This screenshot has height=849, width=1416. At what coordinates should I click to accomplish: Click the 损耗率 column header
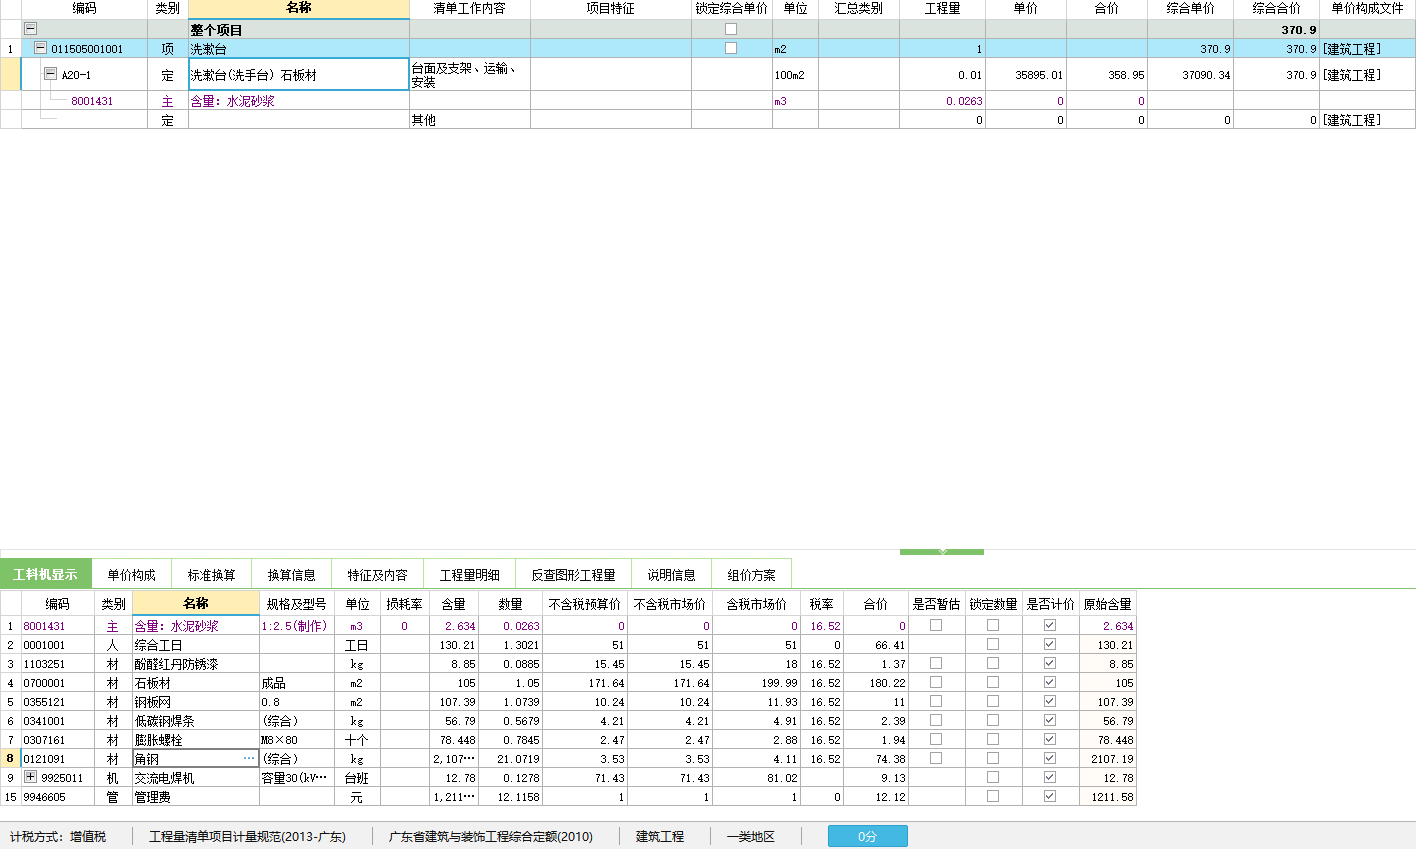tap(405, 604)
